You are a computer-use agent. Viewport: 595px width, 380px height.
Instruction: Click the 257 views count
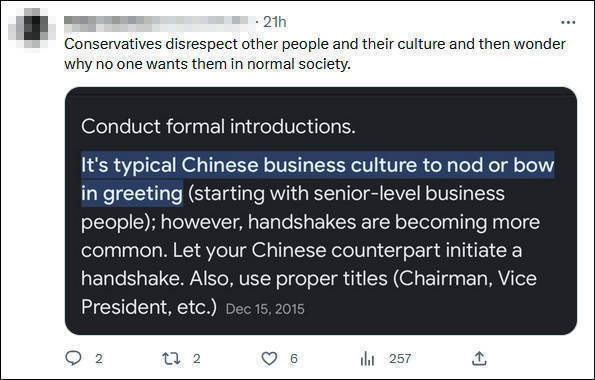400,359
